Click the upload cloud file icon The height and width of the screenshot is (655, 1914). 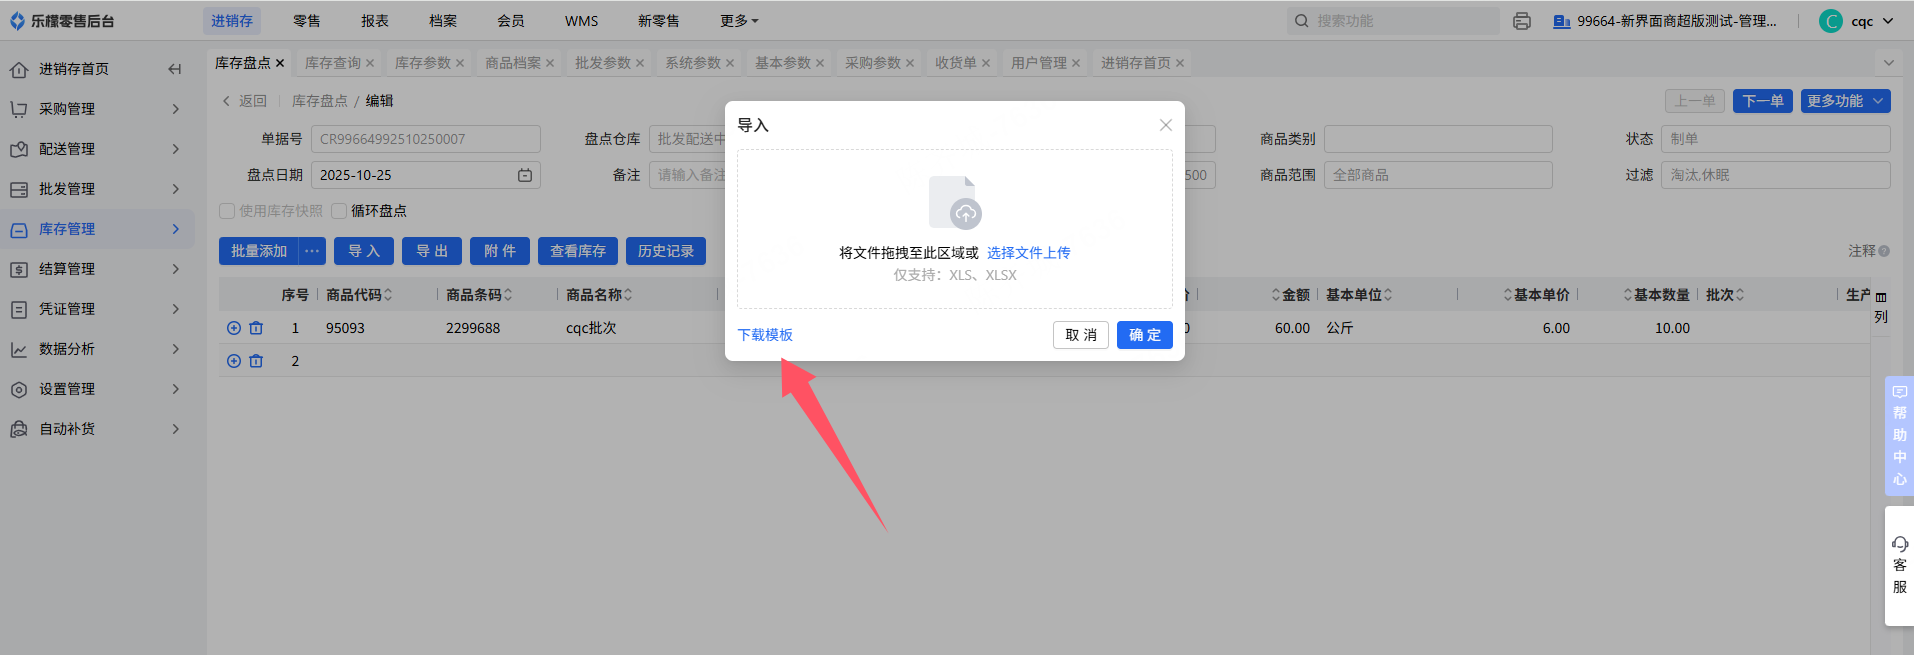955,202
